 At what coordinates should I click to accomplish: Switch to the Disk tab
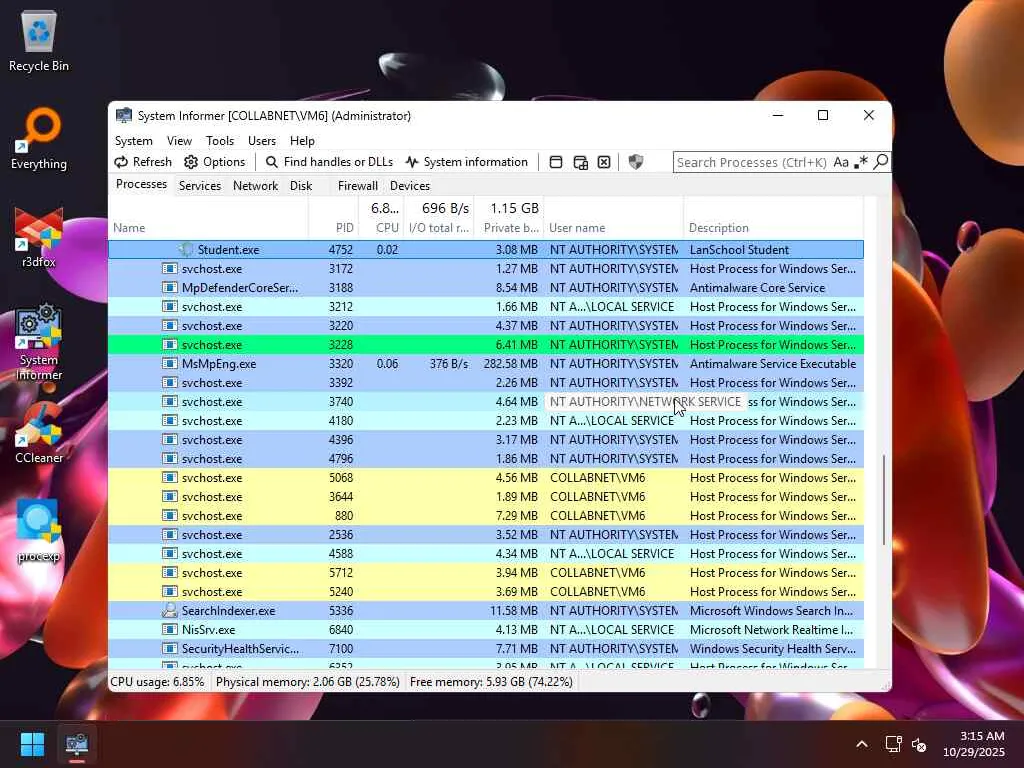pos(301,186)
